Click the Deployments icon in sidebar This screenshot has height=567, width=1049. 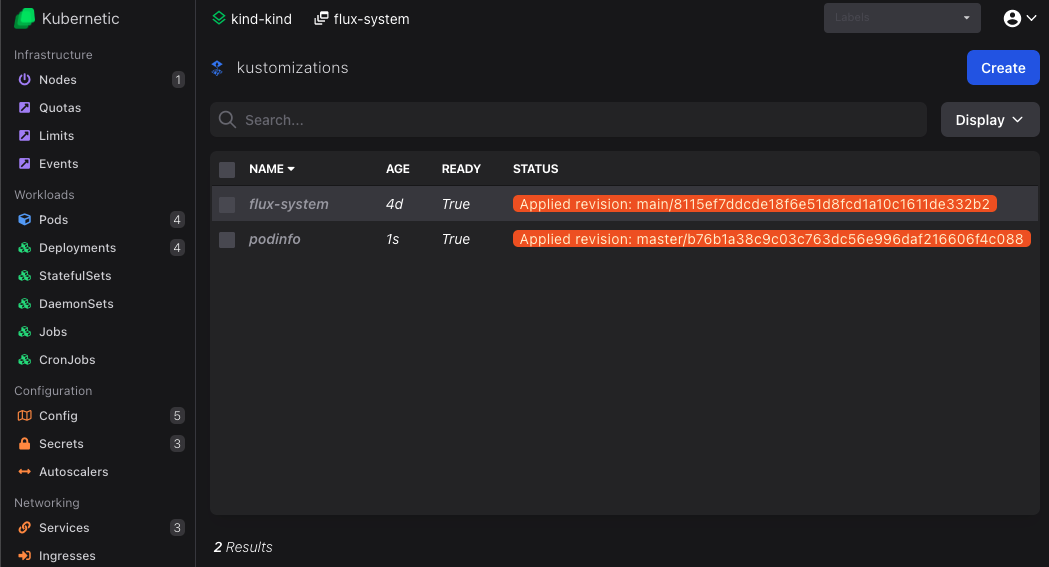(25, 247)
